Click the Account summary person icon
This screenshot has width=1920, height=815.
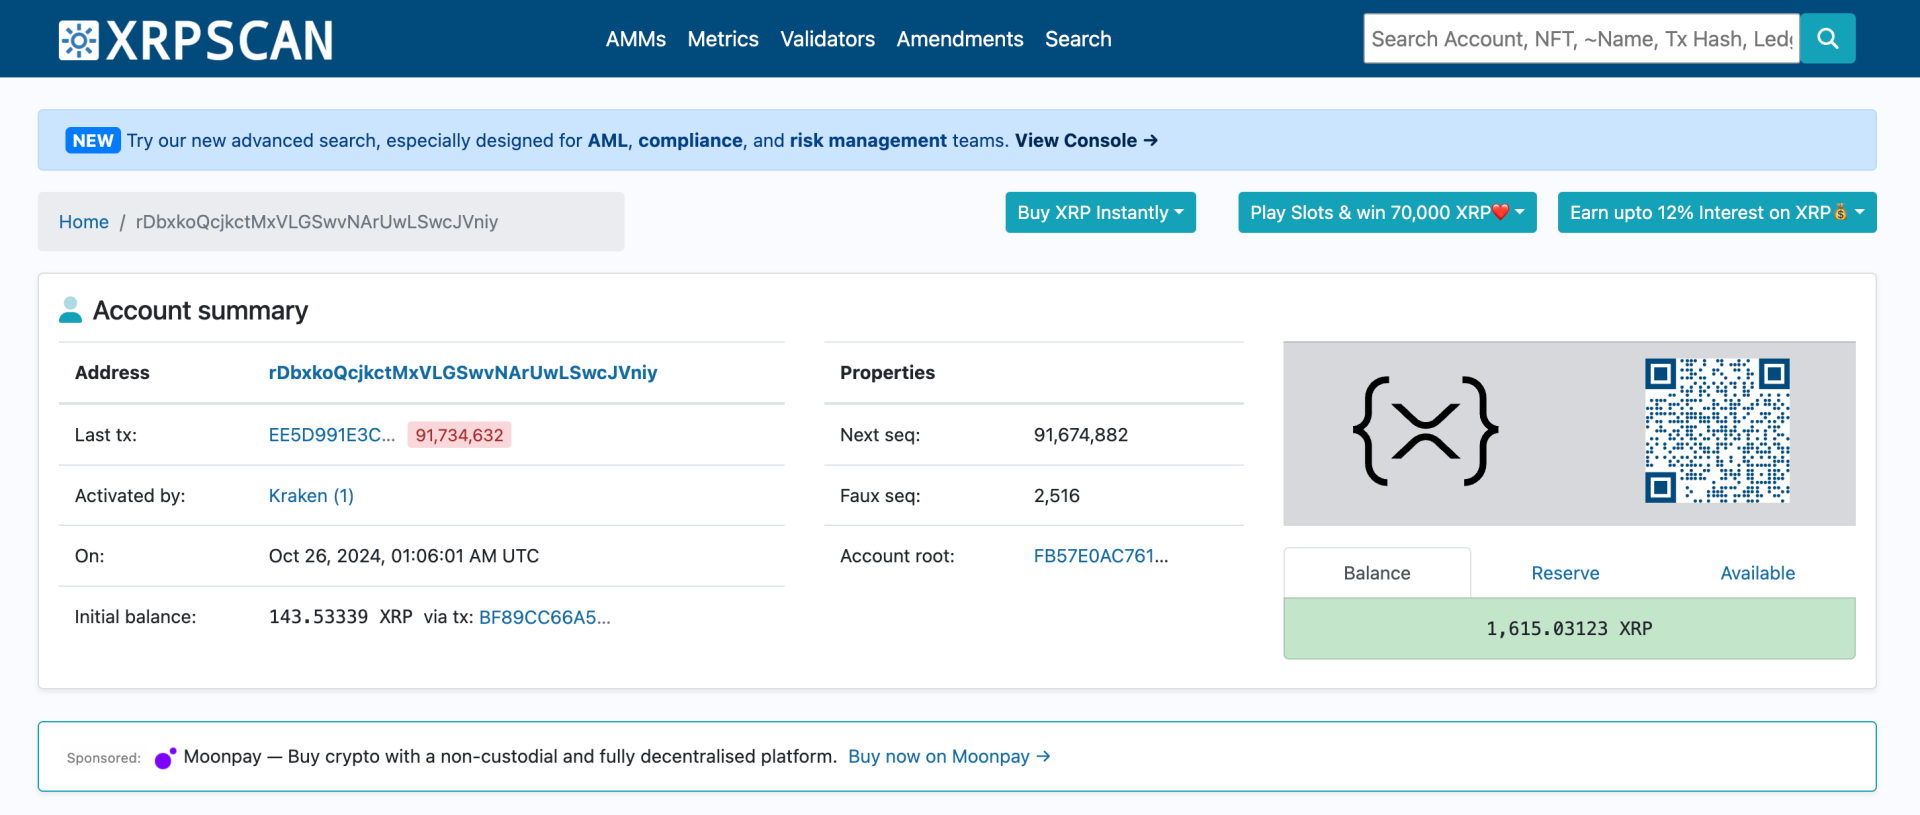click(70, 310)
